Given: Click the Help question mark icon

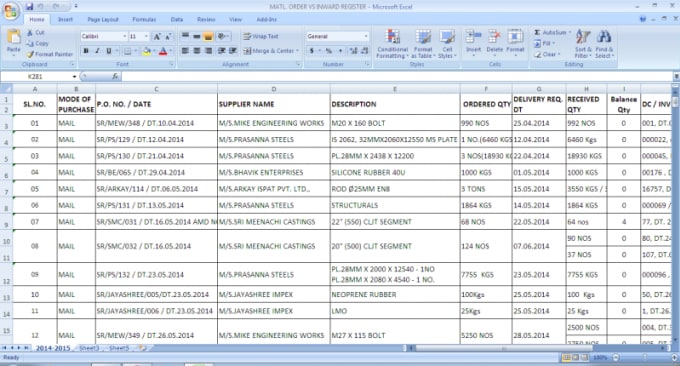Looking at the screenshot, I should 643,19.
